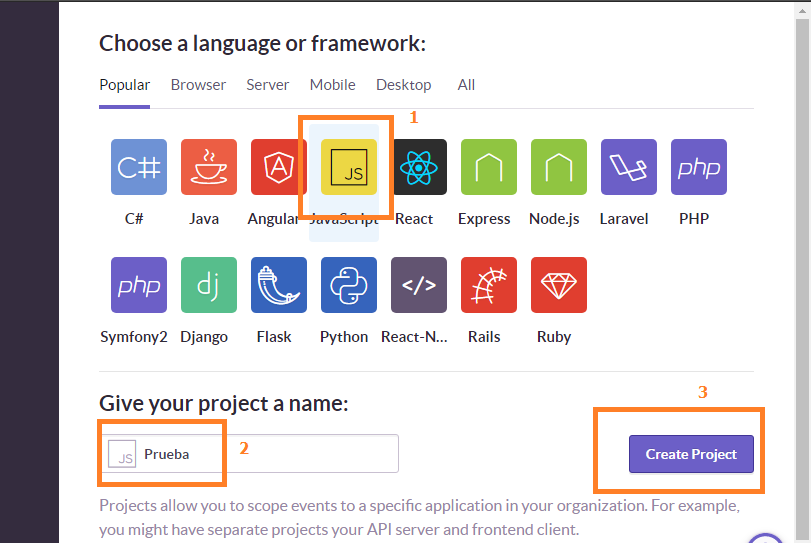Focus the project name field containing Prueba

pos(250,454)
